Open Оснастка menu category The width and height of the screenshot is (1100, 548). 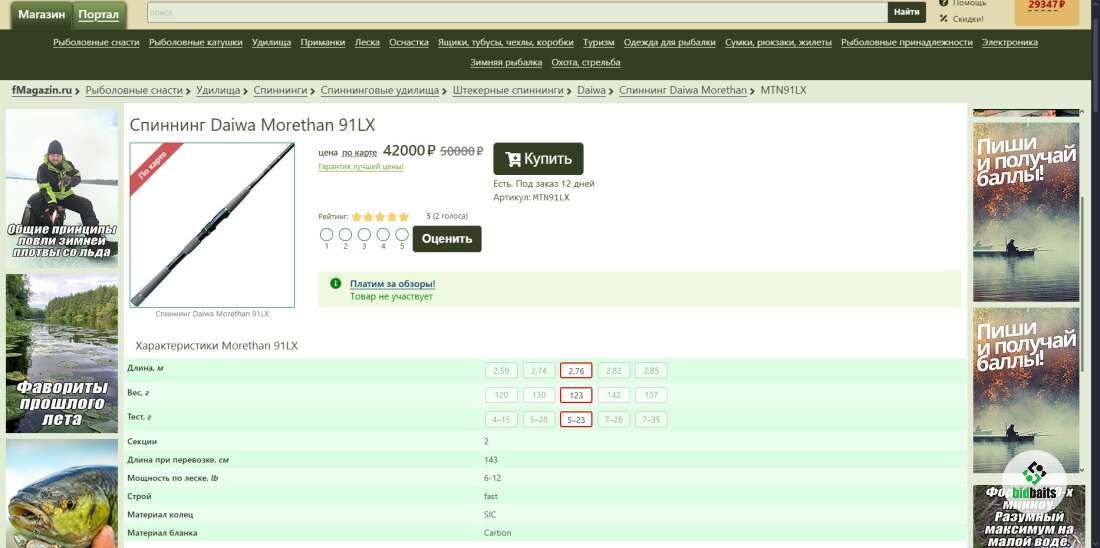click(409, 42)
